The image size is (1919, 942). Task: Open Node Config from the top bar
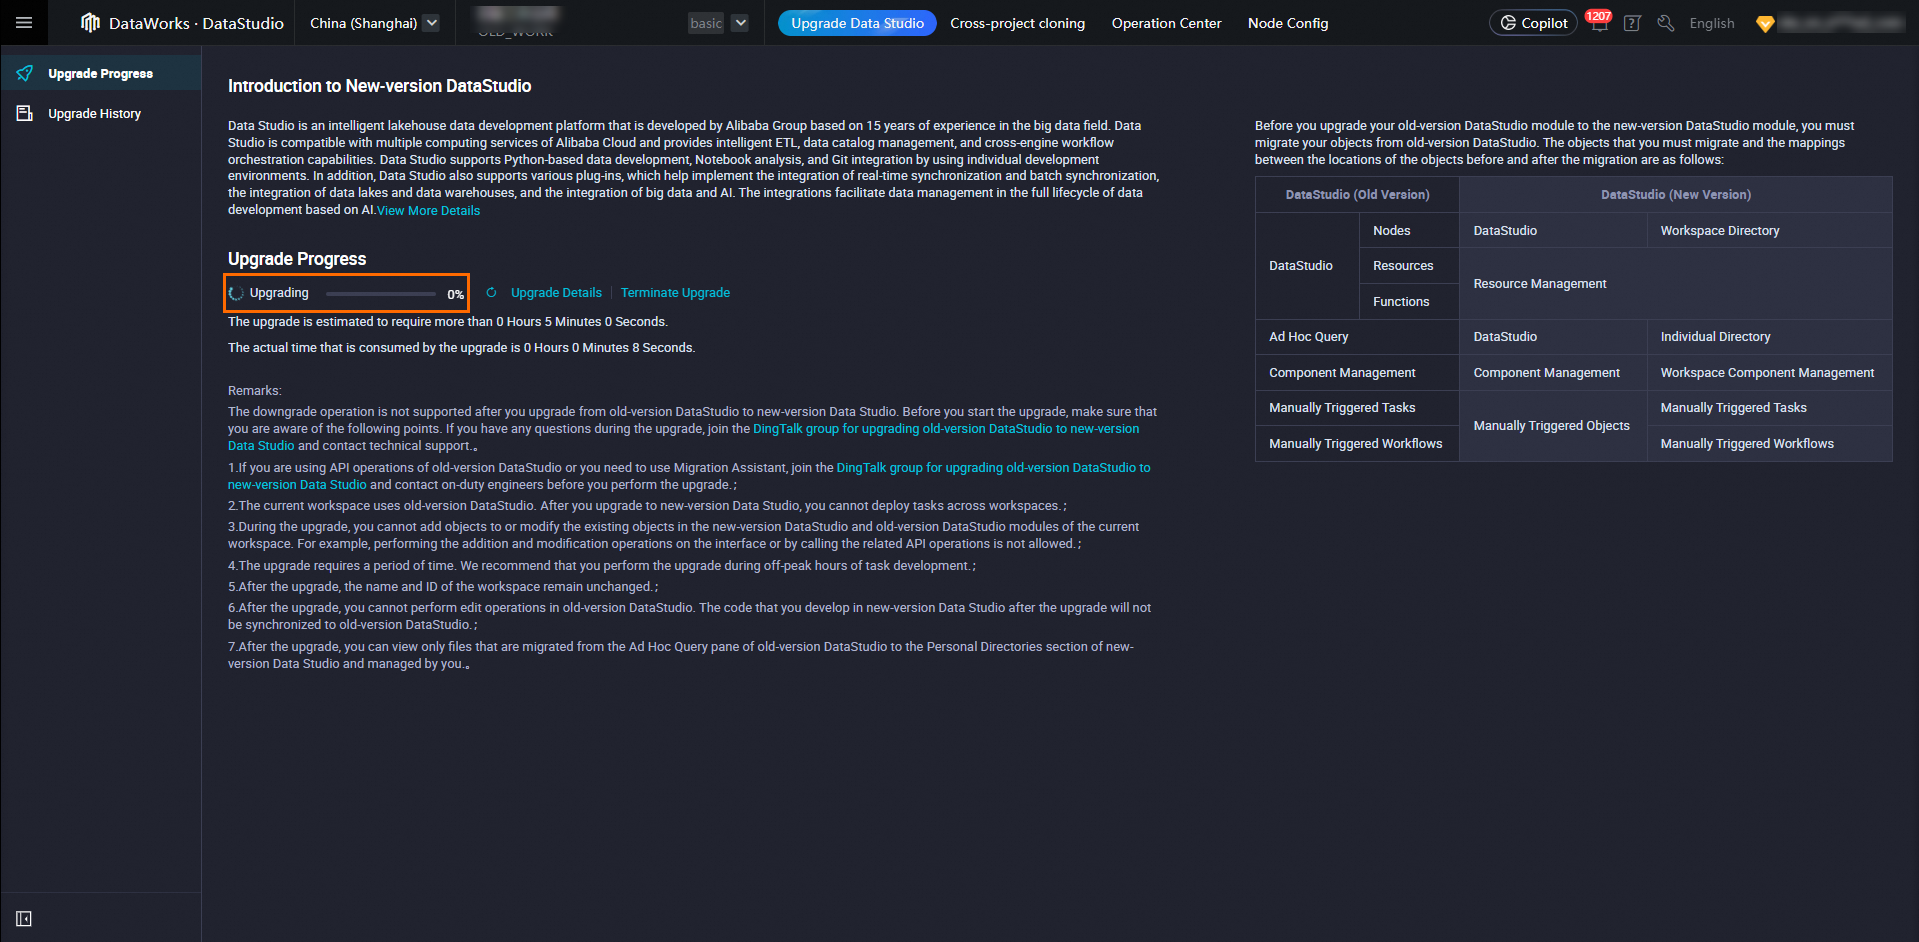[1288, 23]
